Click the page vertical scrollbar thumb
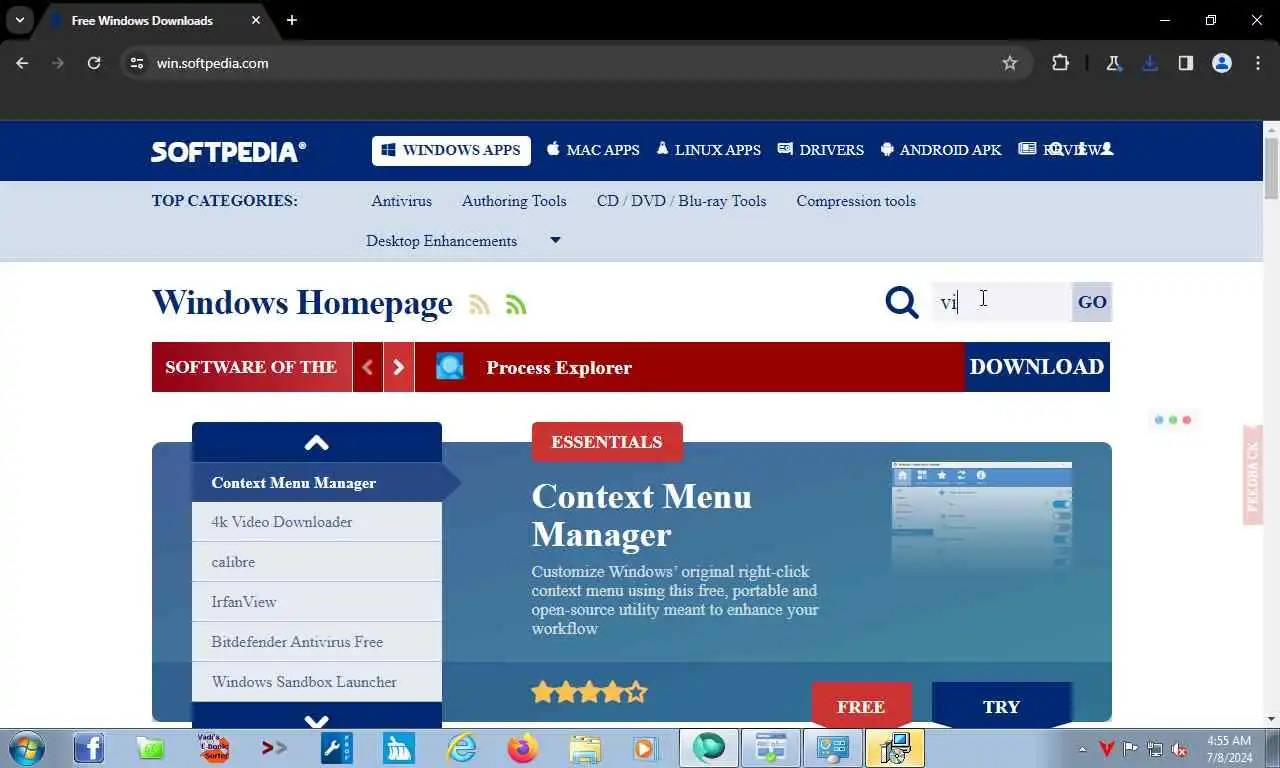Viewport: 1280px width, 768px height. coord(1271,169)
